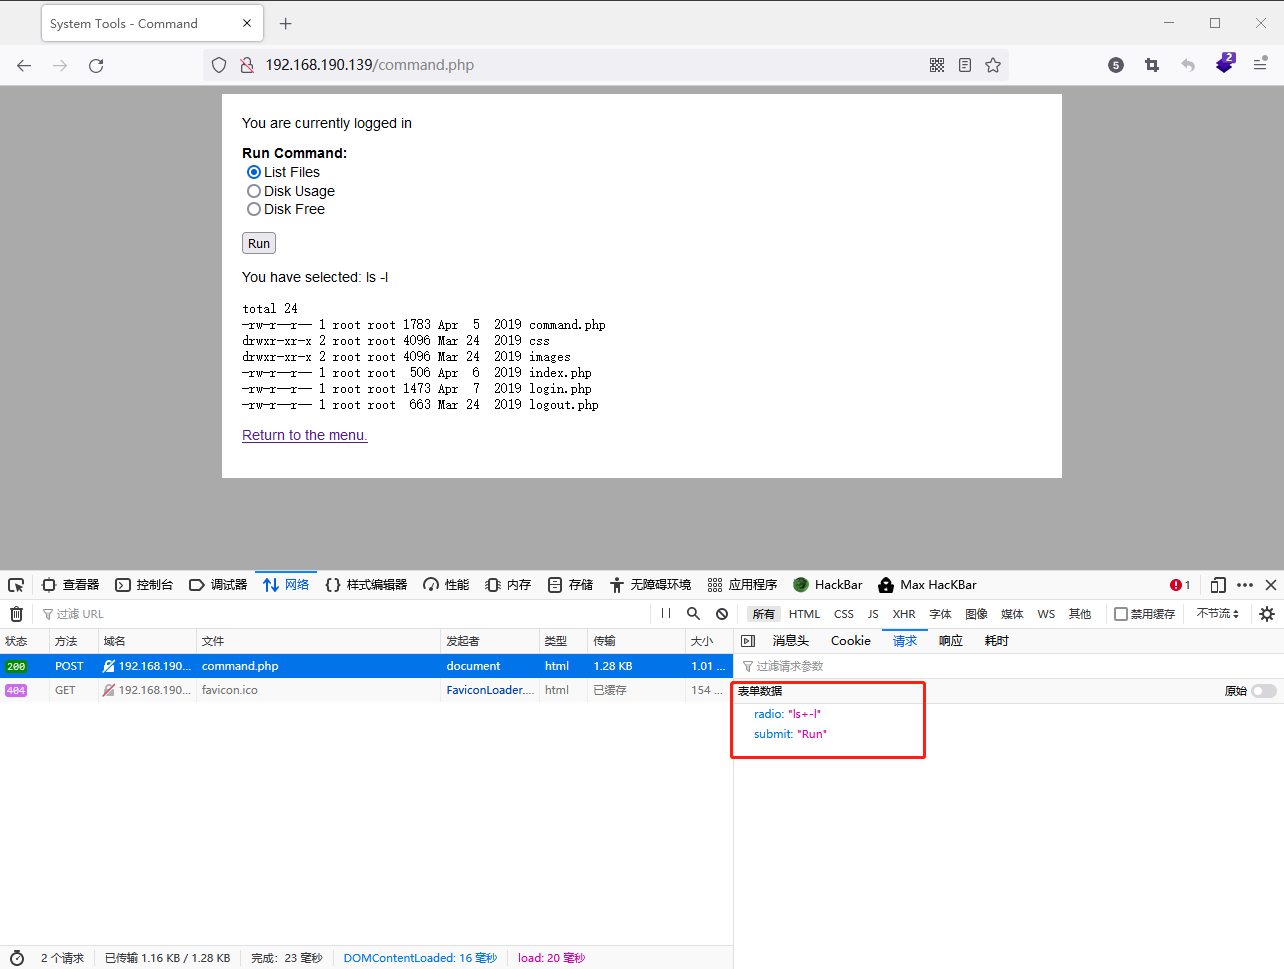
Task: Filter requests by WS type
Action: click(1046, 614)
